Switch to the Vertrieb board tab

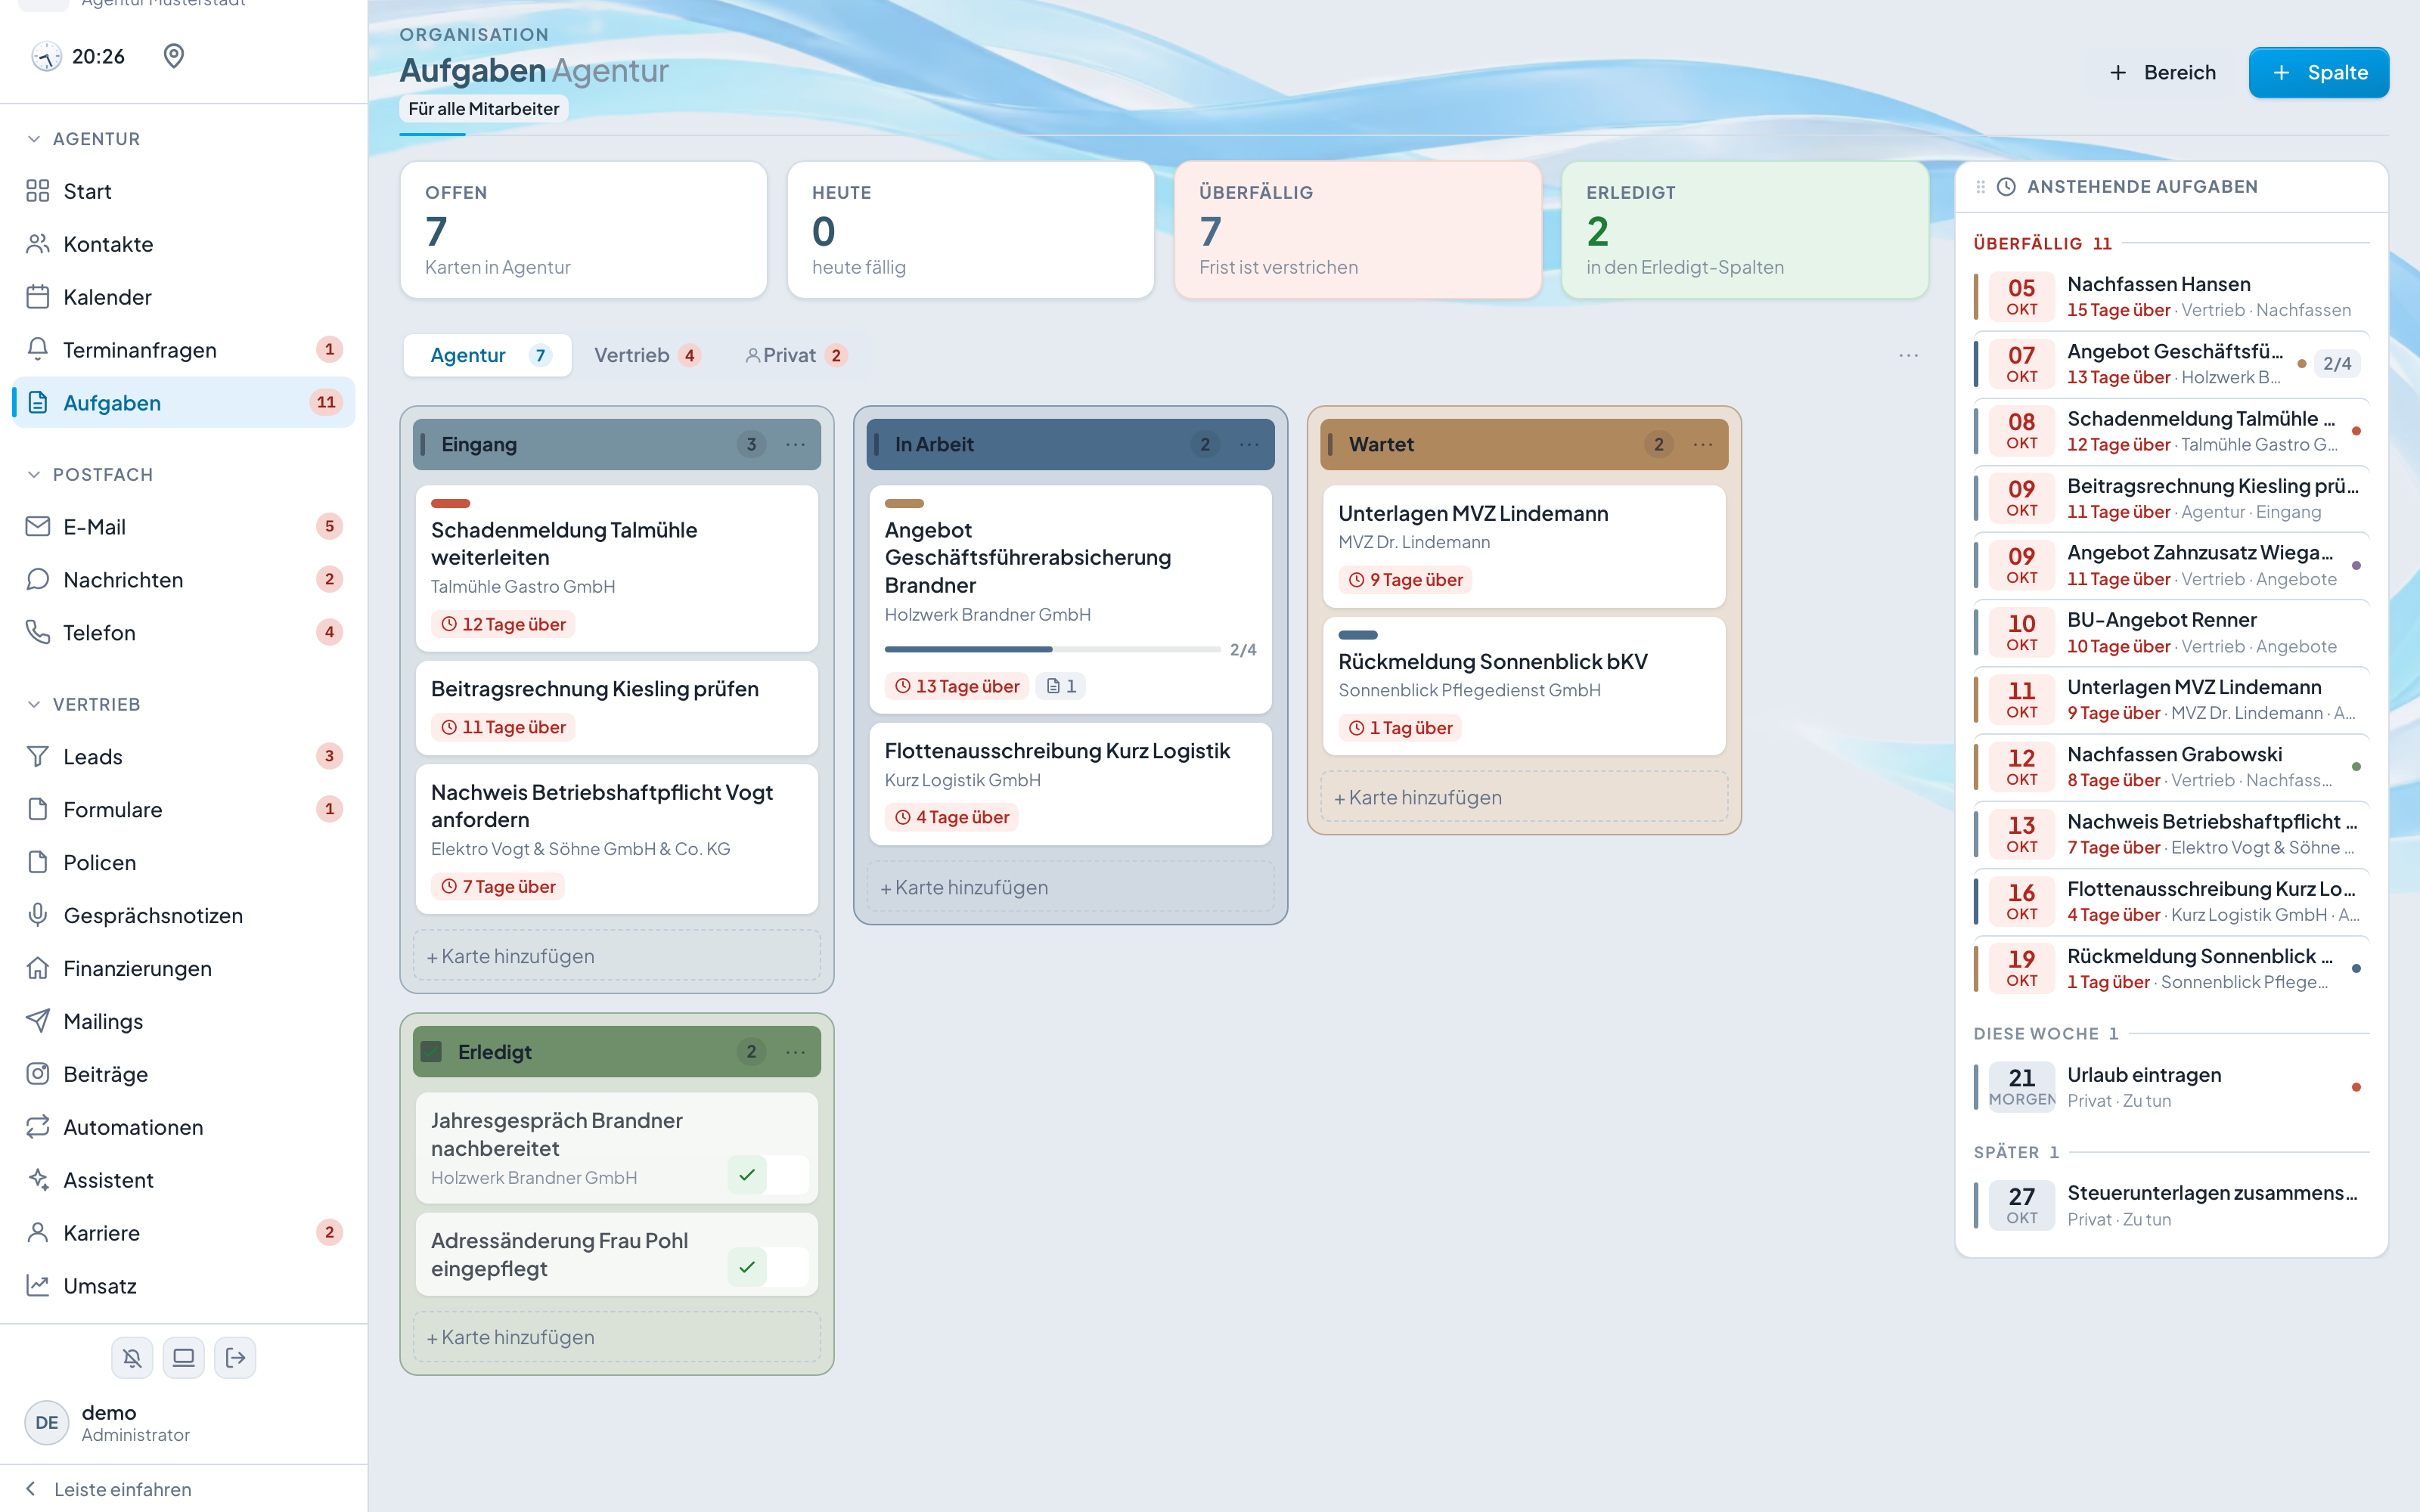(x=646, y=355)
